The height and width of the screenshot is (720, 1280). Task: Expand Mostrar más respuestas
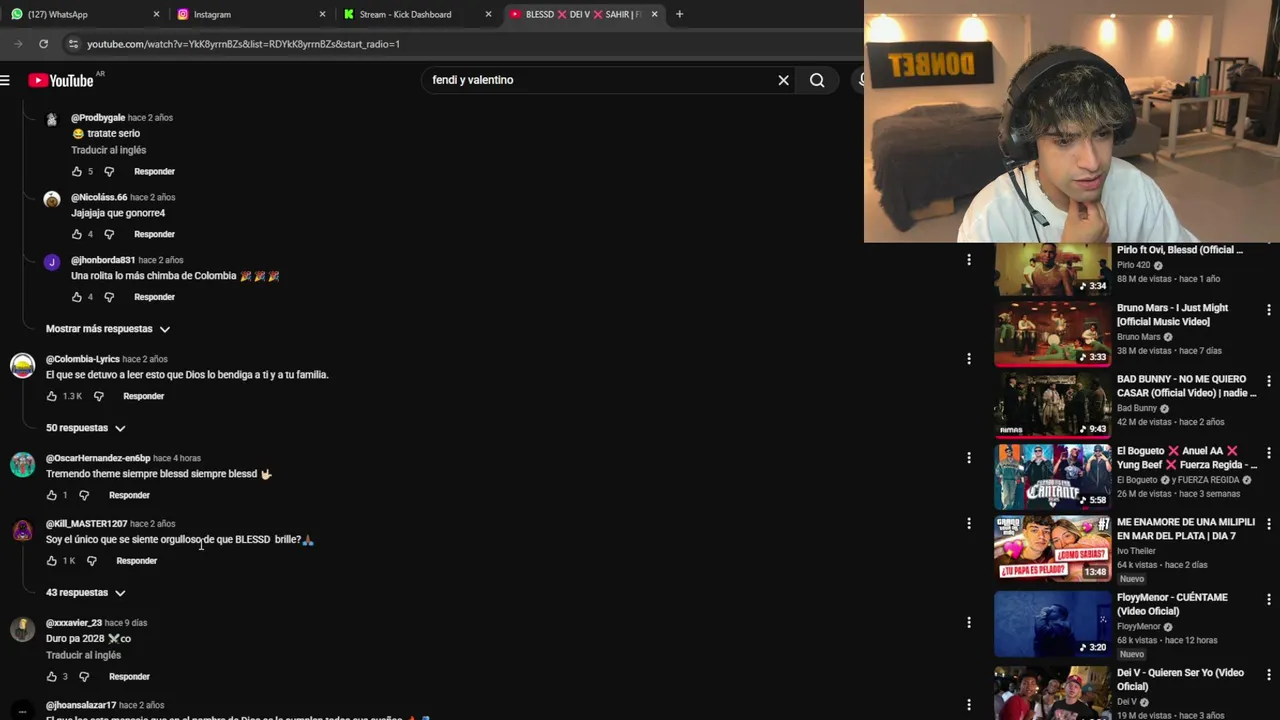tap(108, 329)
